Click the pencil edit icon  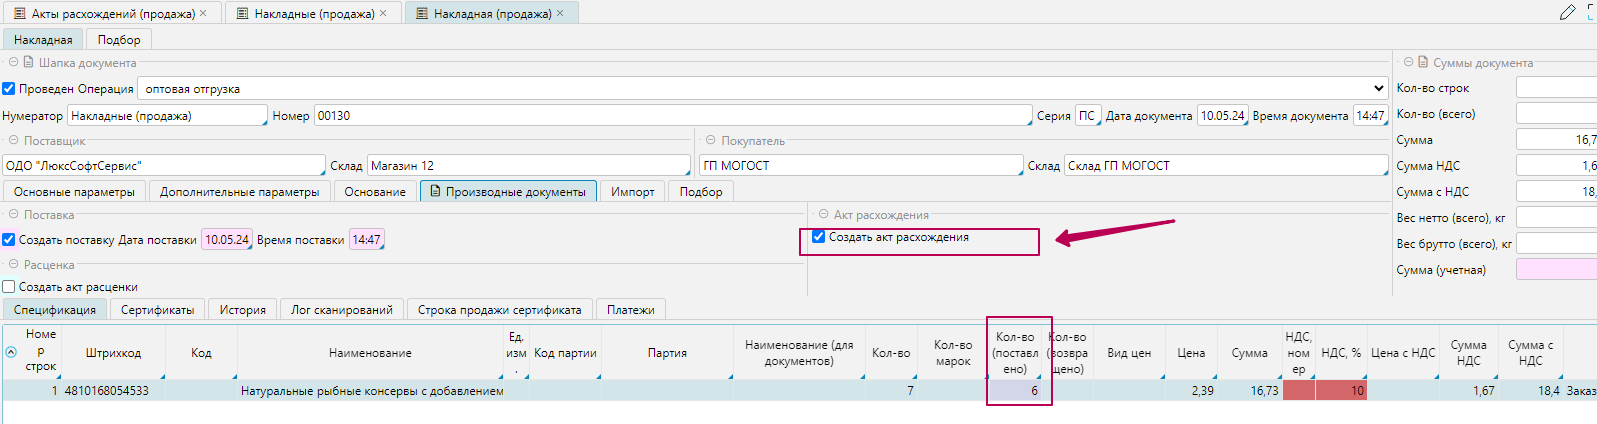click(x=1567, y=12)
